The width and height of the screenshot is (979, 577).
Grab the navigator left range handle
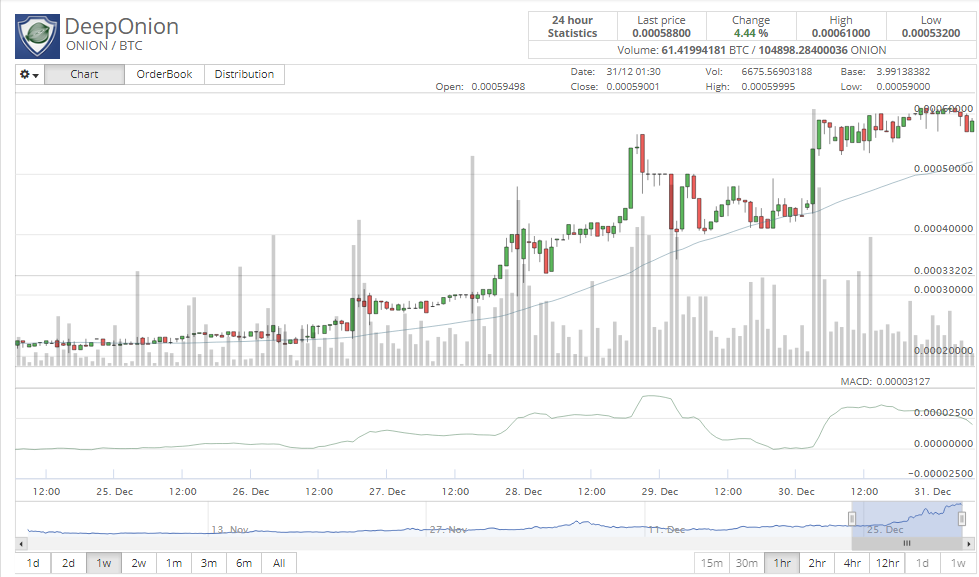tap(852, 518)
